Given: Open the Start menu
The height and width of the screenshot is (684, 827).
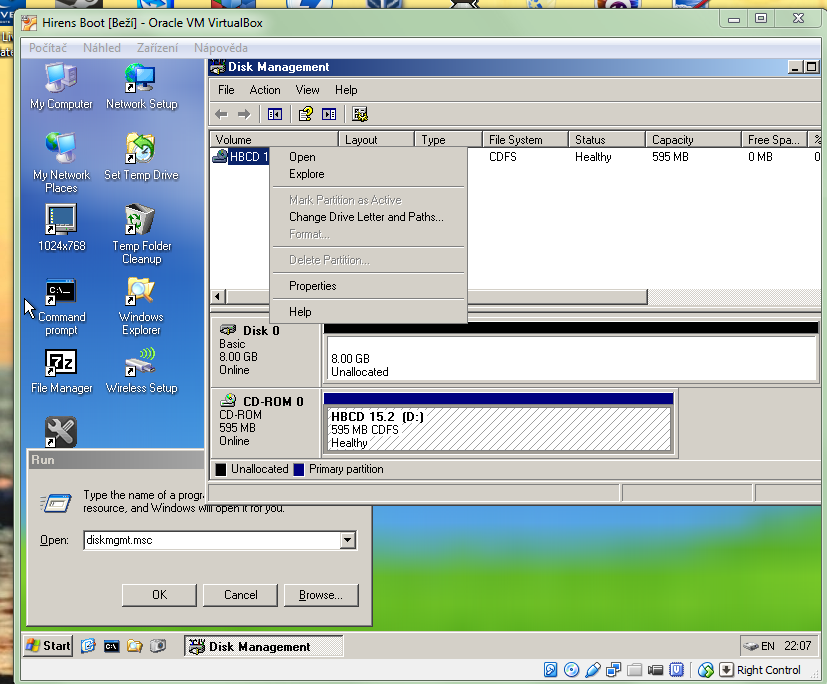Looking at the screenshot, I should (x=48, y=646).
